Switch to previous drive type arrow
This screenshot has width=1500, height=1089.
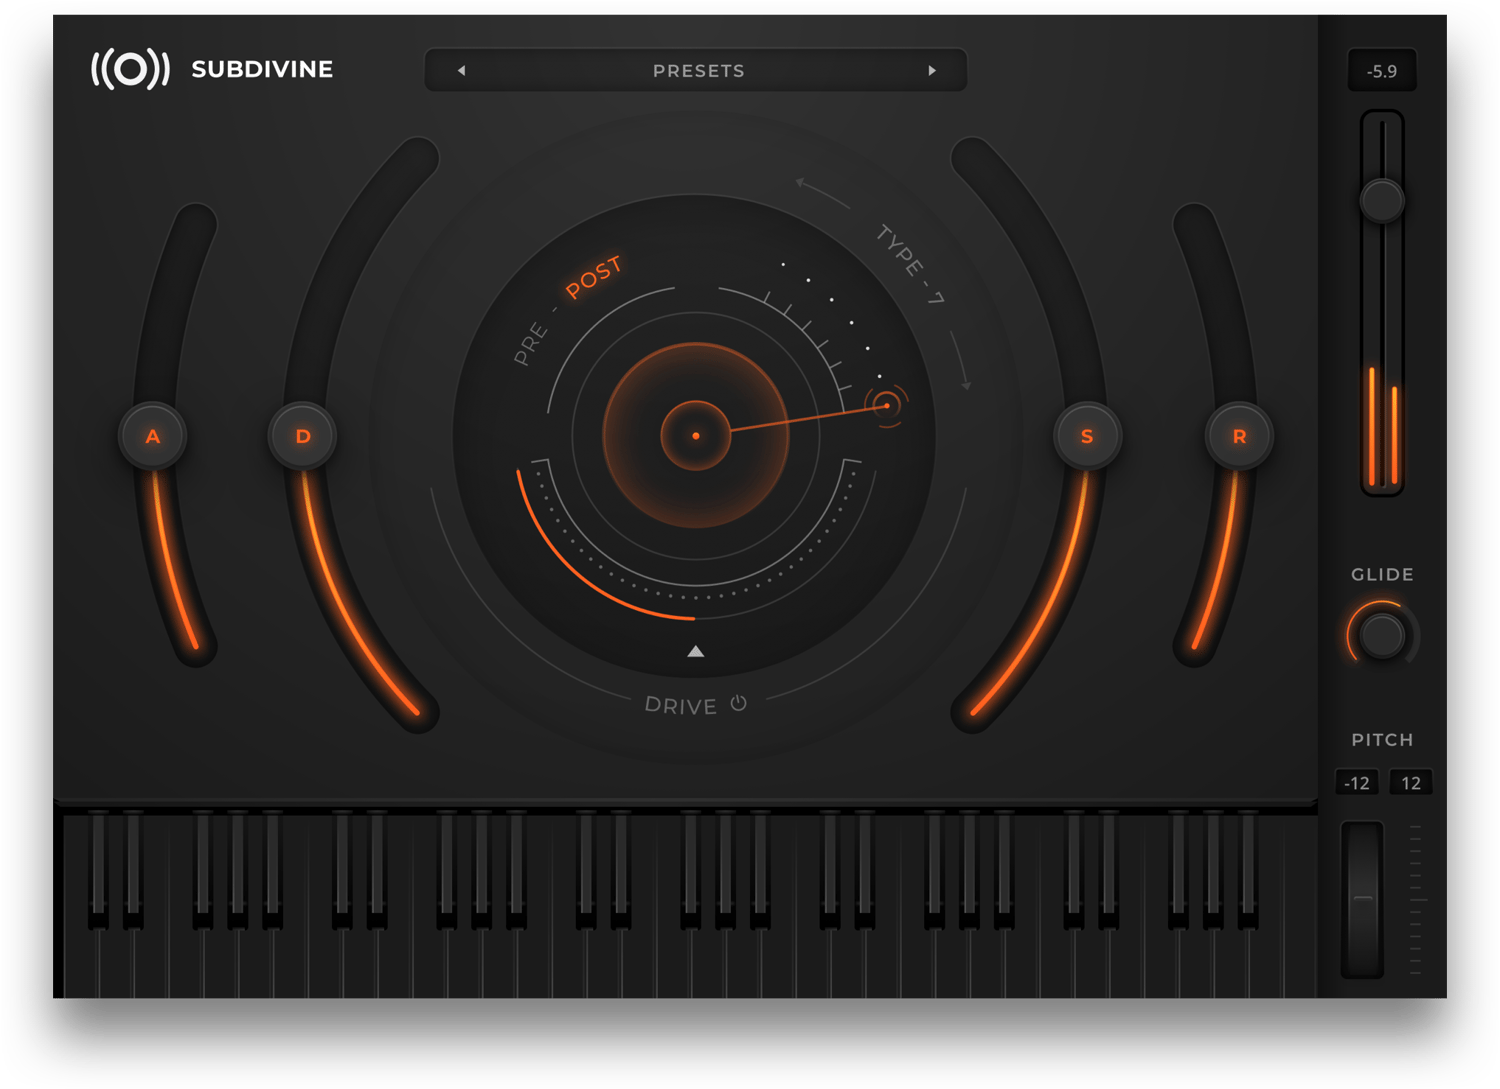pyautogui.click(x=822, y=193)
